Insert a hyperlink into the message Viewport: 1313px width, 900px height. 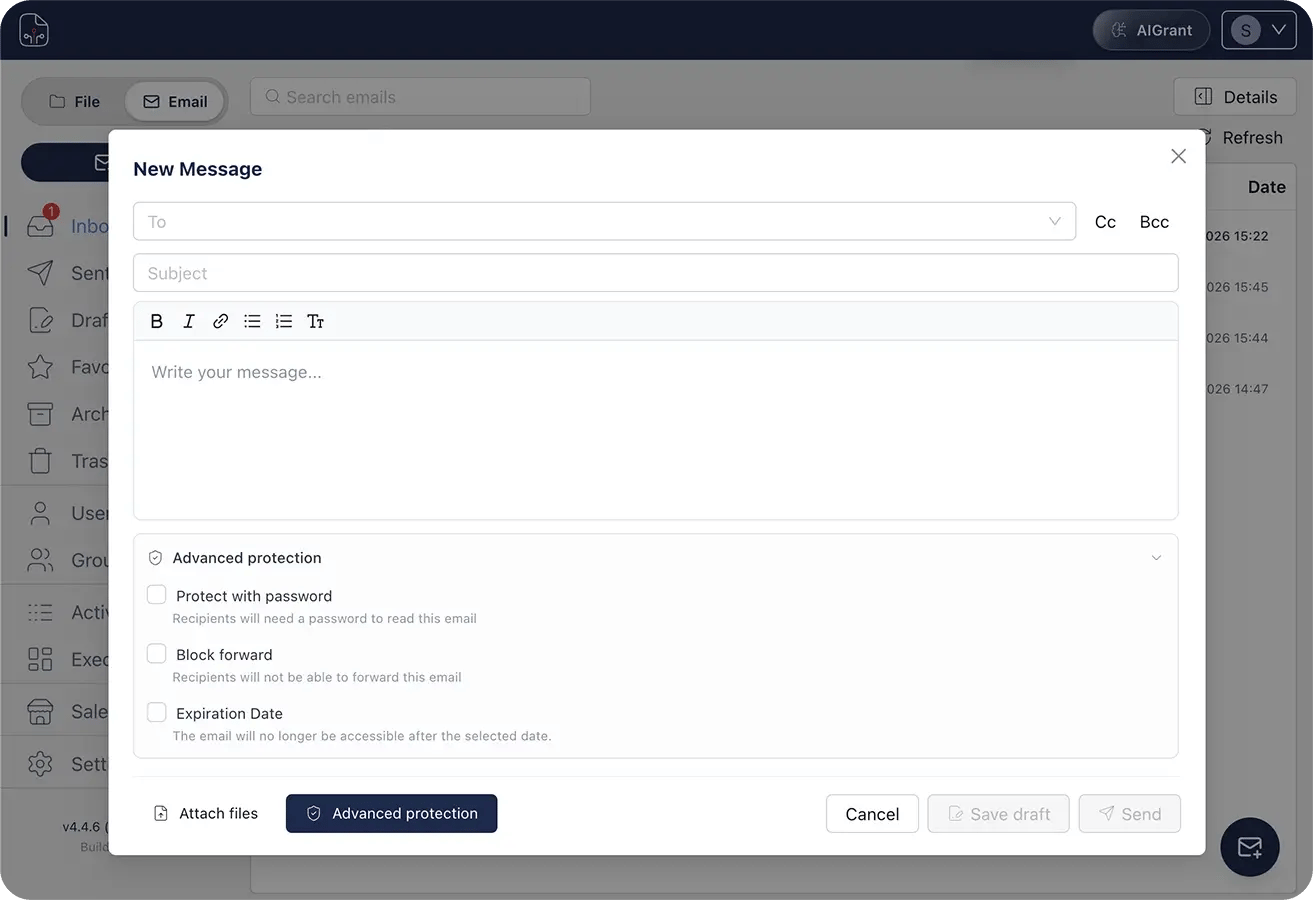click(x=220, y=320)
